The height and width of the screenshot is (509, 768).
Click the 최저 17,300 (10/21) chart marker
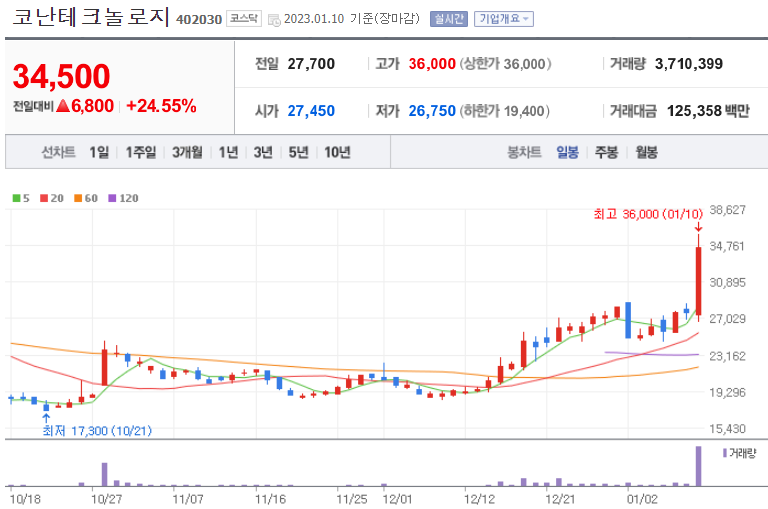pyautogui.click(x=97, y=431)
